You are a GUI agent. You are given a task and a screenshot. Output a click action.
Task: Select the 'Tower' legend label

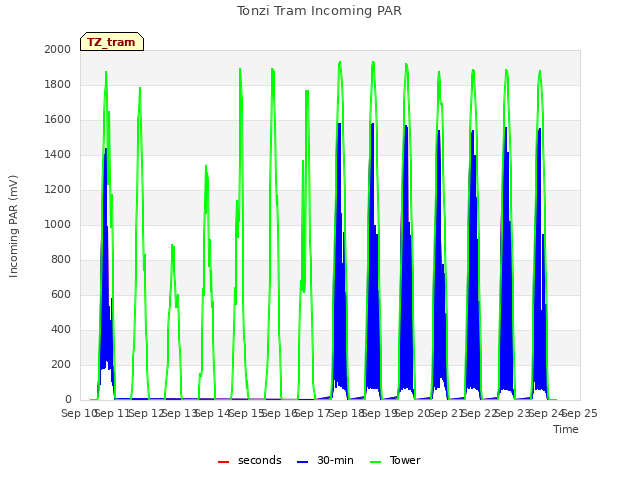(x=405, y=460)
